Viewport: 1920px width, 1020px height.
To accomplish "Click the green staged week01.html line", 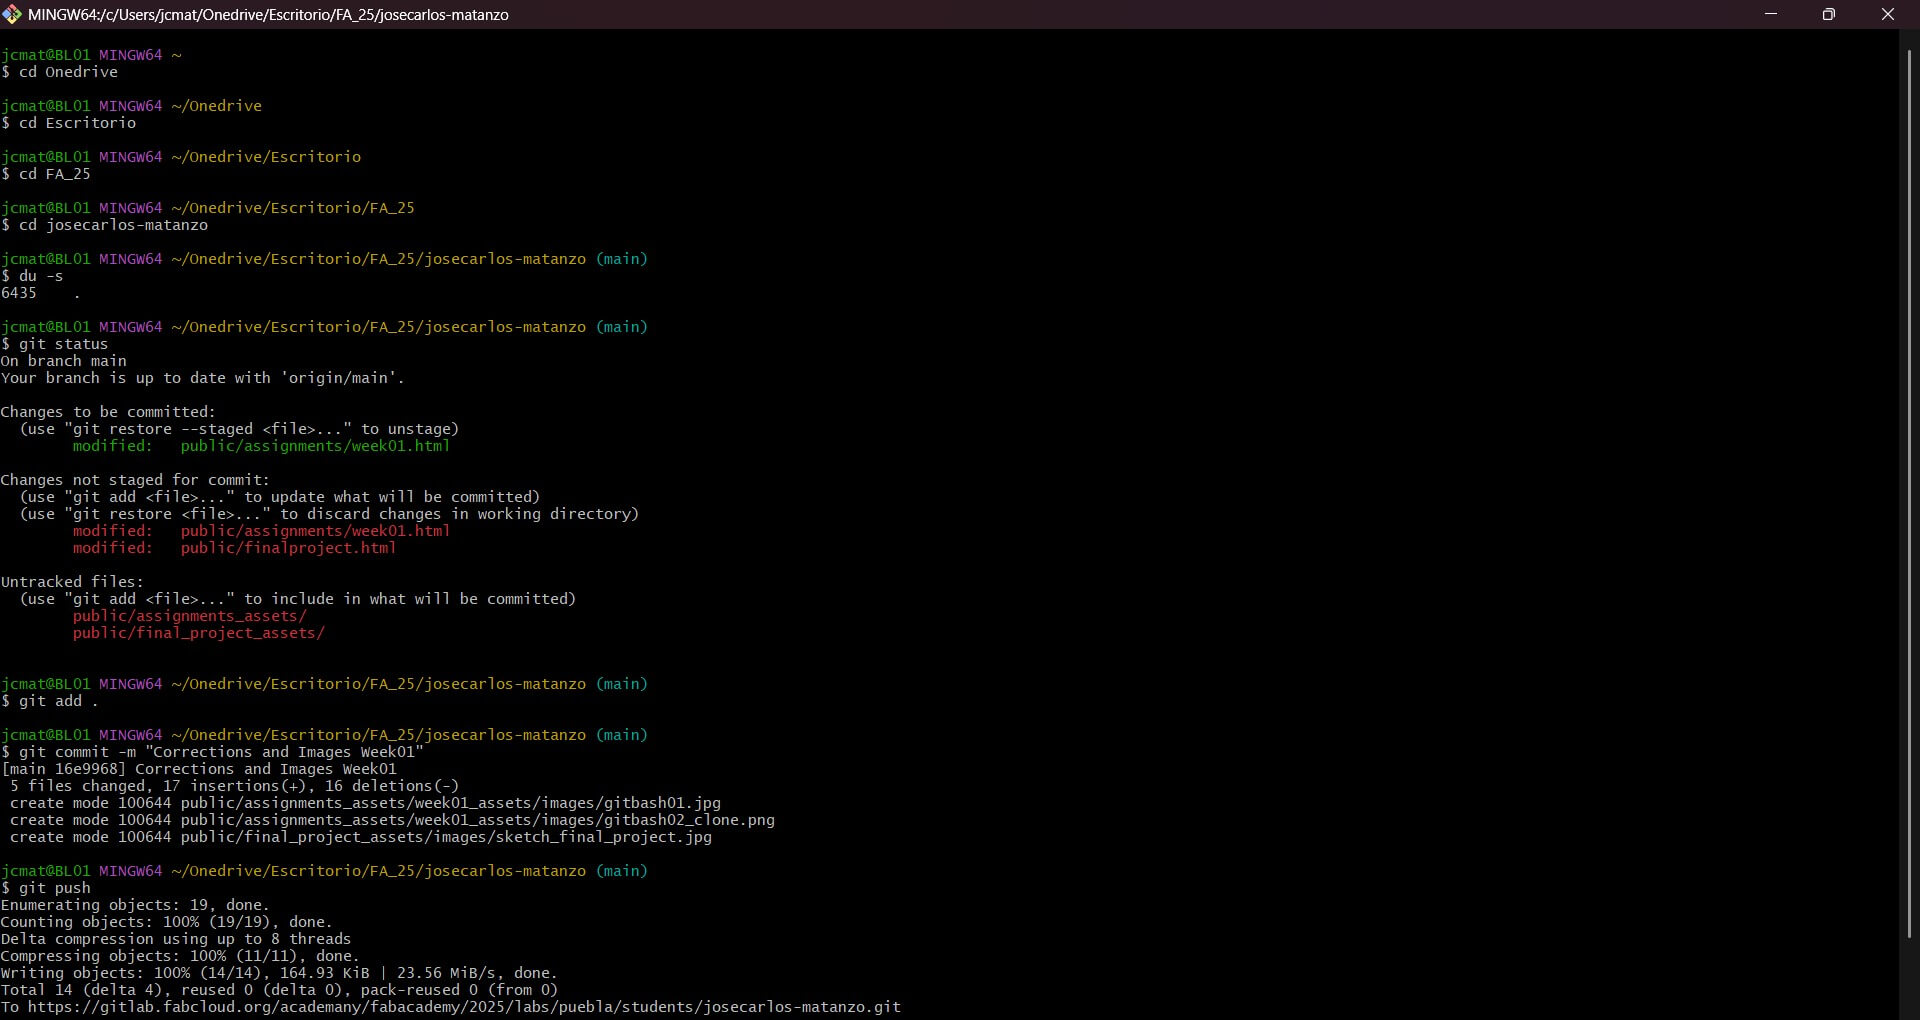I will pos(261,446).
